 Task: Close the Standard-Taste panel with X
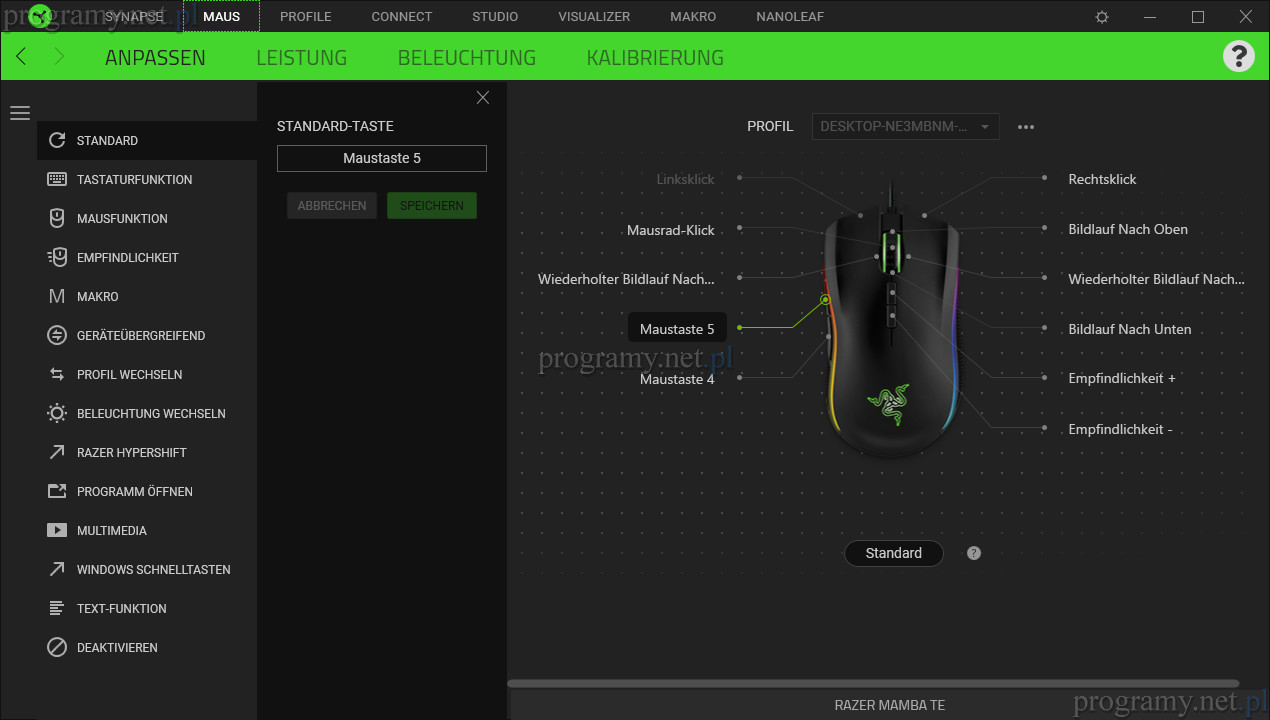pos(483,97)
